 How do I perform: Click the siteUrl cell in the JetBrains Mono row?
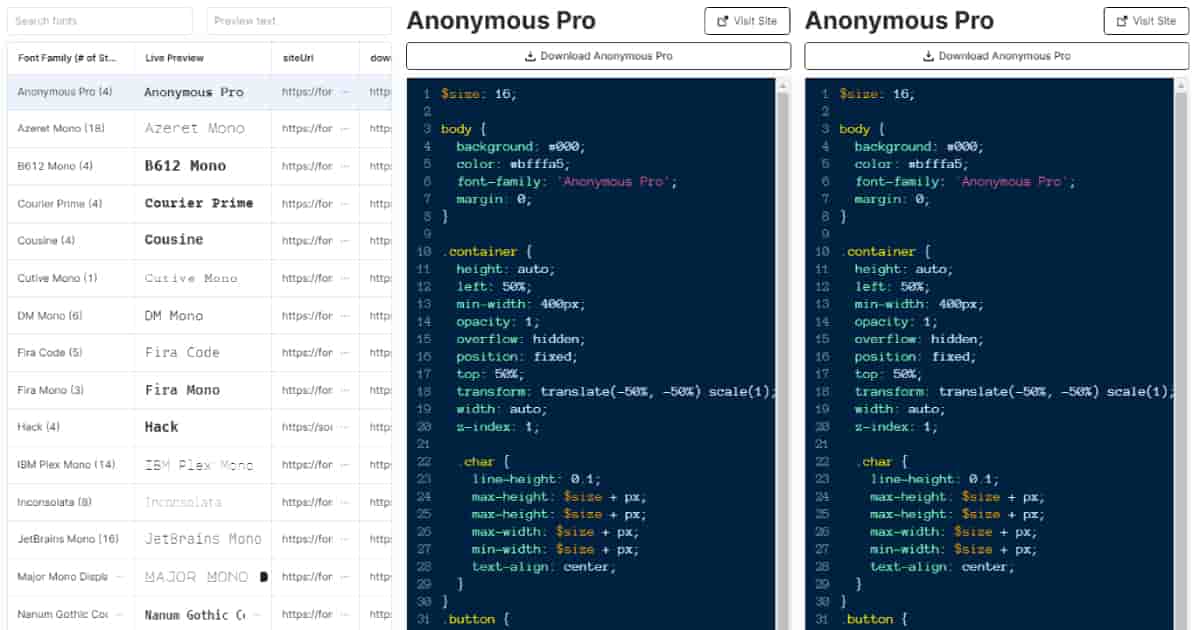315,539
